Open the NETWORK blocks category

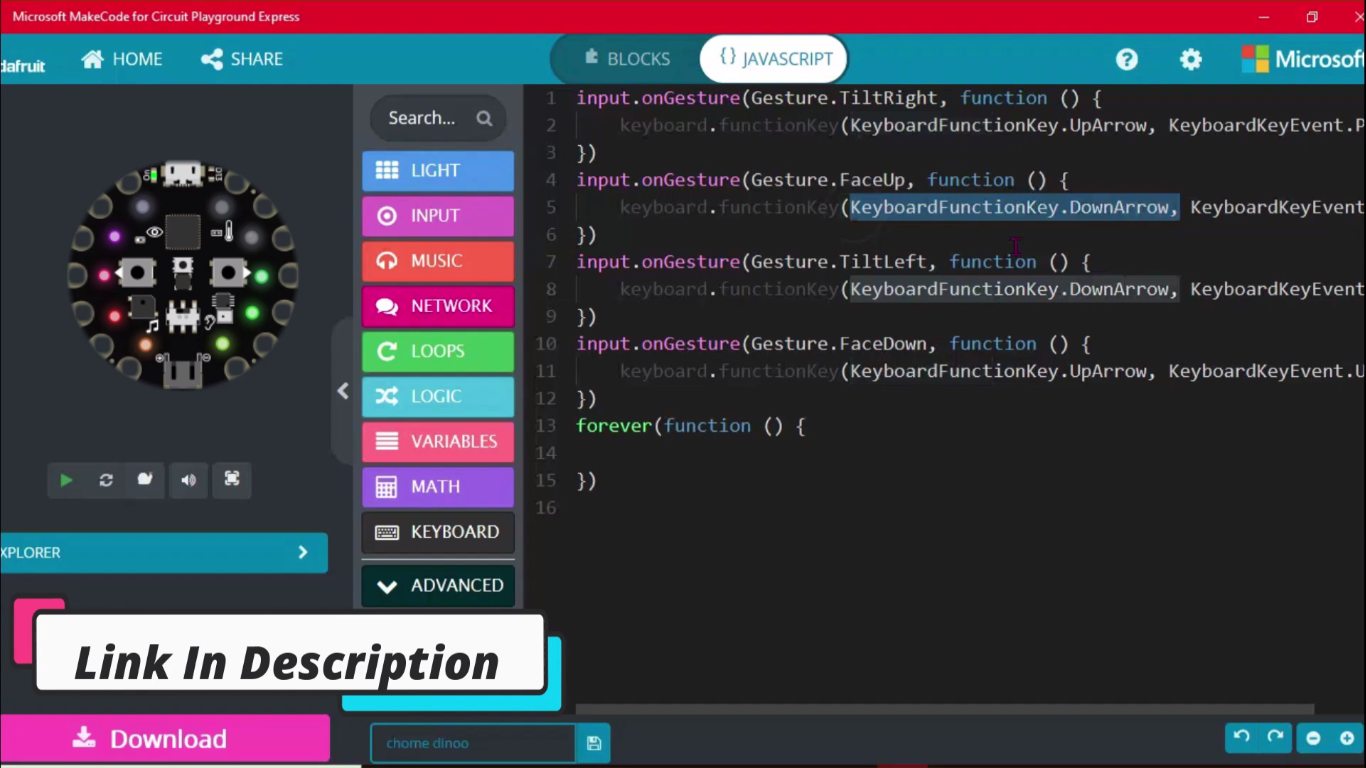[x=438, y=306]
